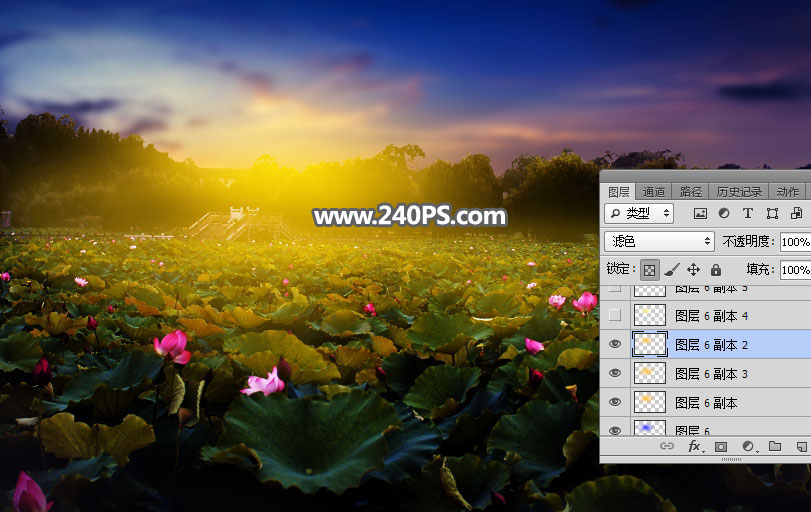Image resolution: width=811 pixels, height=512 pixels.
Task: Hide layer 图层 6 副本 2
Action: tap(615, 344)
